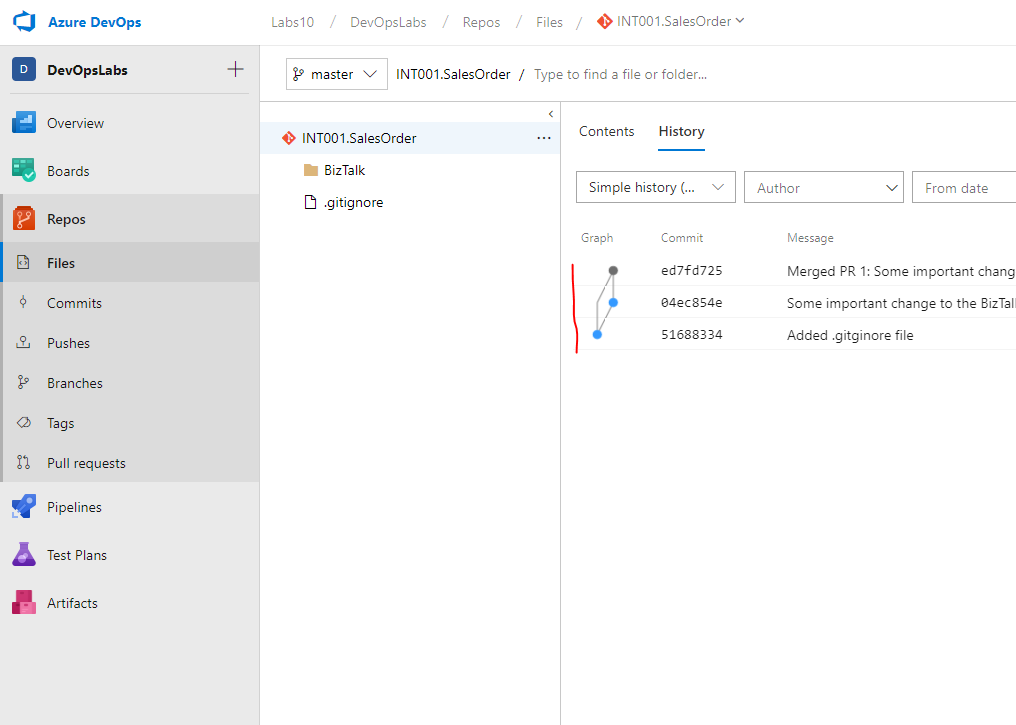Image resolution: width=1016 pixels, height=725 pixels.
Task: Switch to the Contents tab
Action: 606,132
